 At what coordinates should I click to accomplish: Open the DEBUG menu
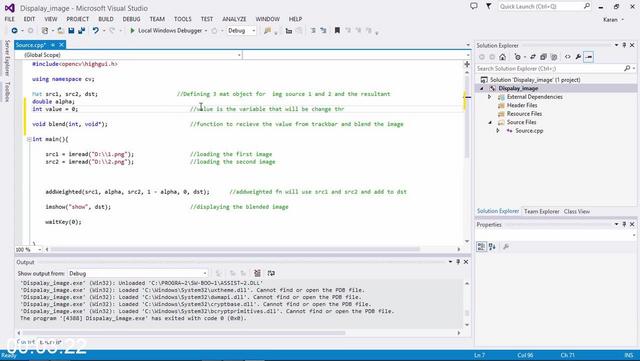point(131,19)
